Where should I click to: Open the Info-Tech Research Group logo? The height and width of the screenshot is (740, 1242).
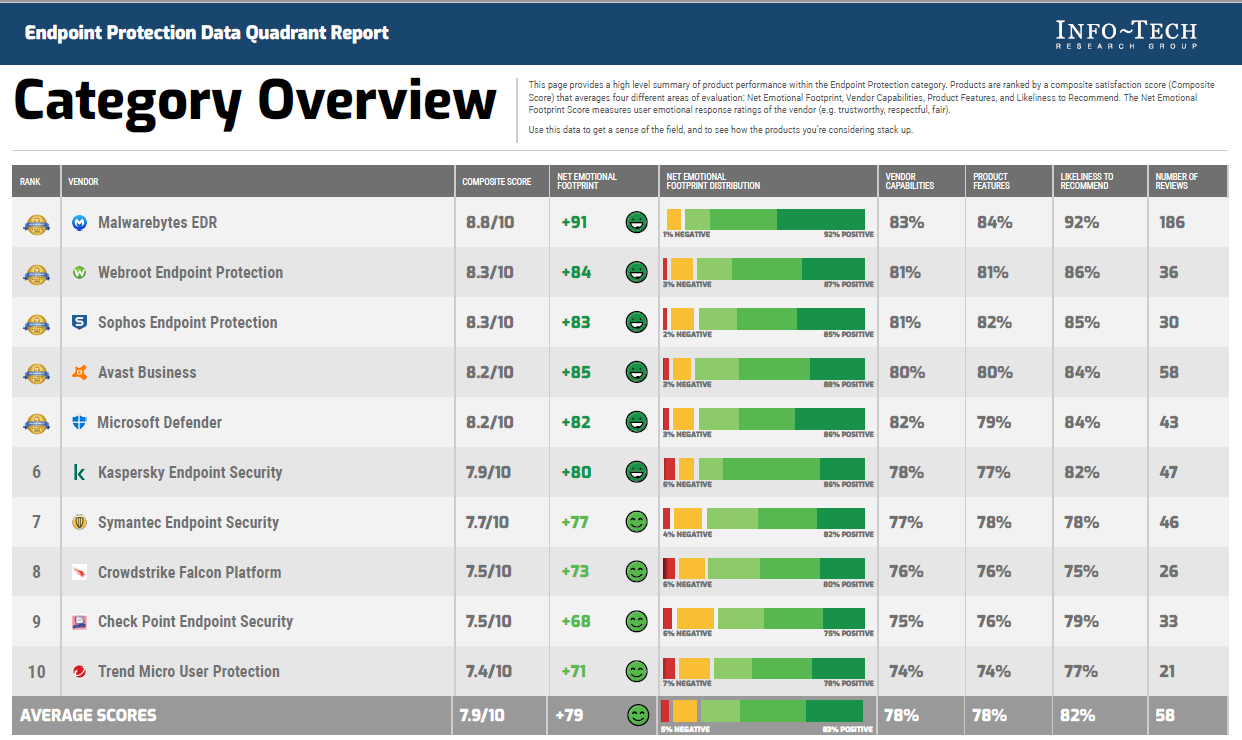[1126, 33]
